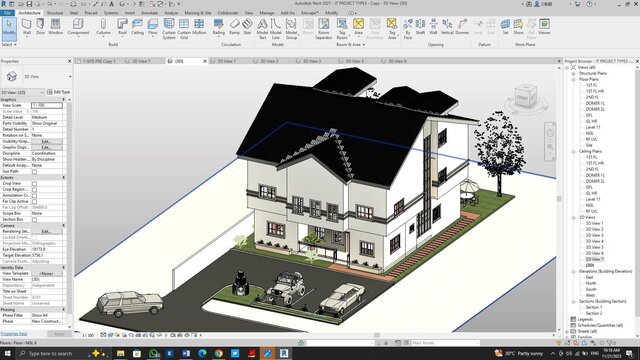
Task: Open 3D View 3 in Project Browser
Action: [594, 236]
